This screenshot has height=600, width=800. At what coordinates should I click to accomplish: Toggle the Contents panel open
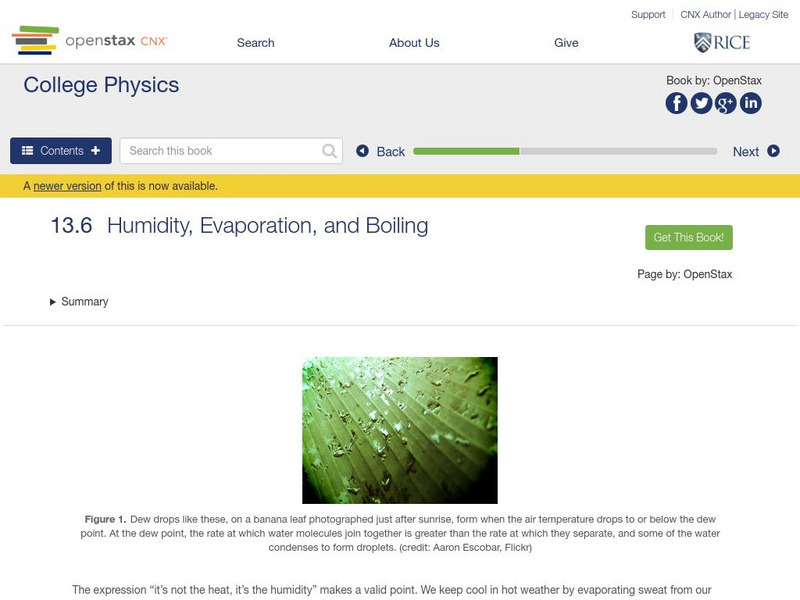[61, 151]
